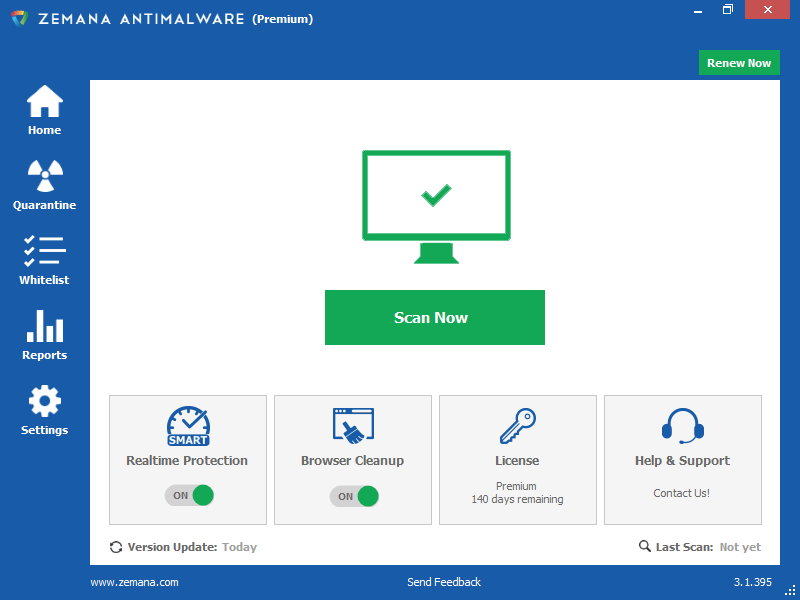Screen dimensions: 800x600
Task: Turn off Realtime Protection toggle
Action: pos(190,496)
